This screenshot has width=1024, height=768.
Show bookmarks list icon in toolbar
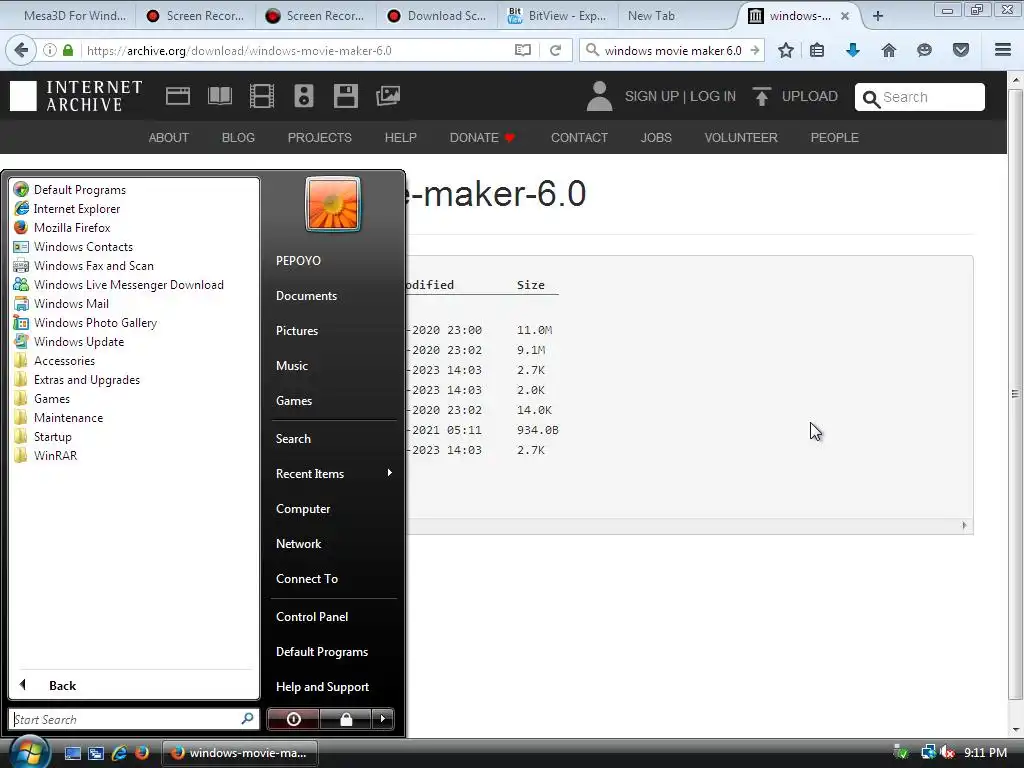(817, 50)
